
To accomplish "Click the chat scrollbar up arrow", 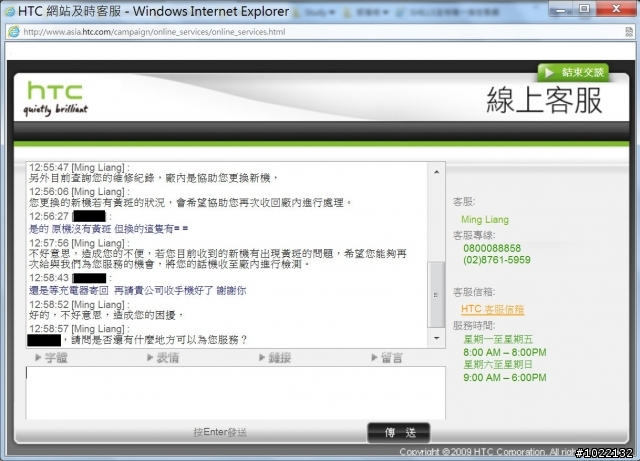I will pos(436,172).
